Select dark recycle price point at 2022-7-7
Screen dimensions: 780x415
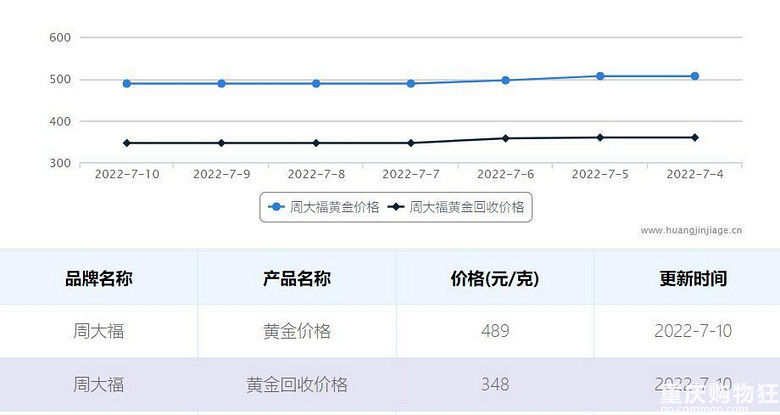click(x=411, y=143)
